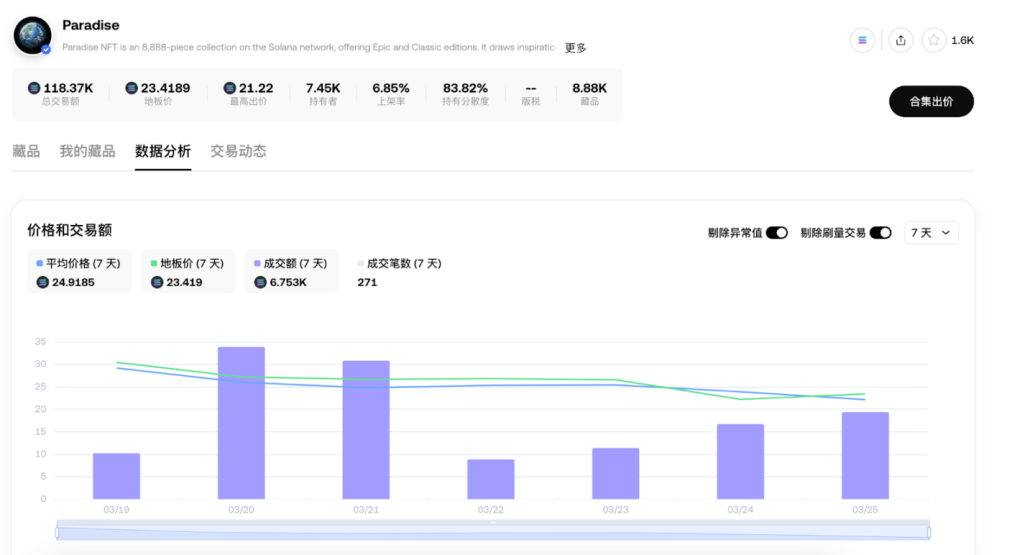Click the star favorite icon

coord(934,40)
